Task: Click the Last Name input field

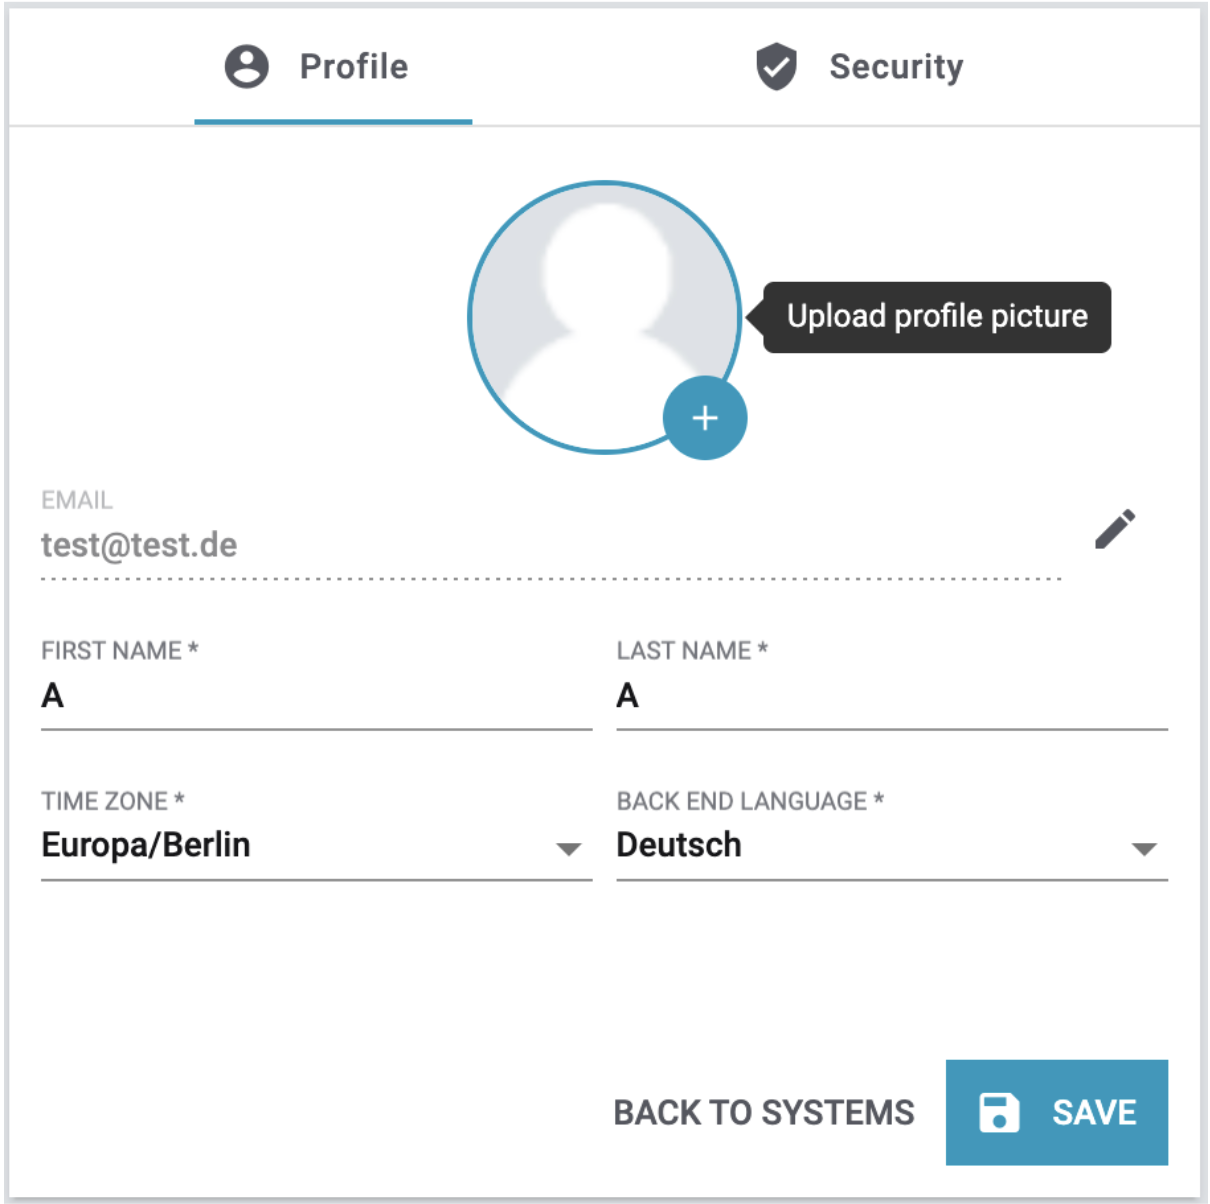Action: pyautogui.click(x=891, y=696)
